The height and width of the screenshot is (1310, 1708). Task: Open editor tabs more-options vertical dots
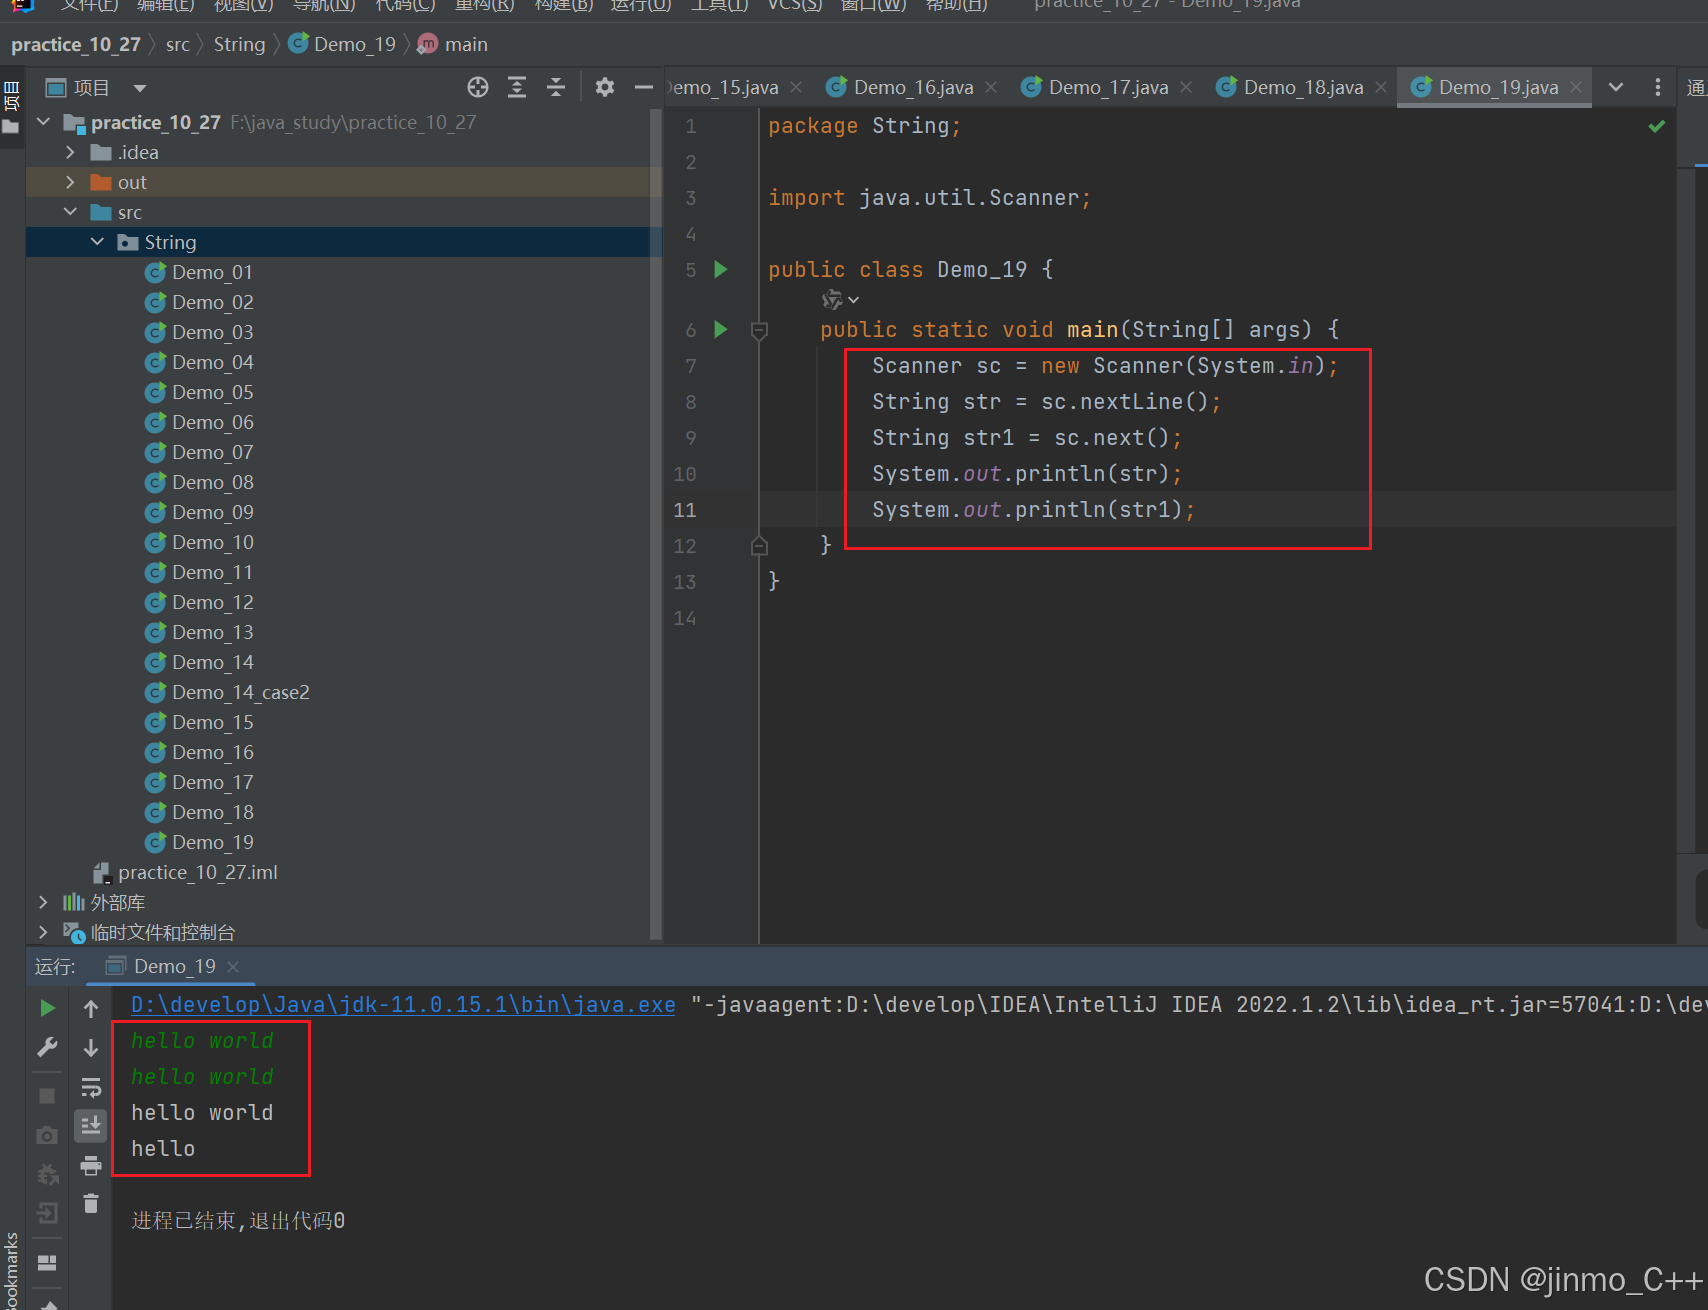pyautogui.click(x=1657, y=87)
